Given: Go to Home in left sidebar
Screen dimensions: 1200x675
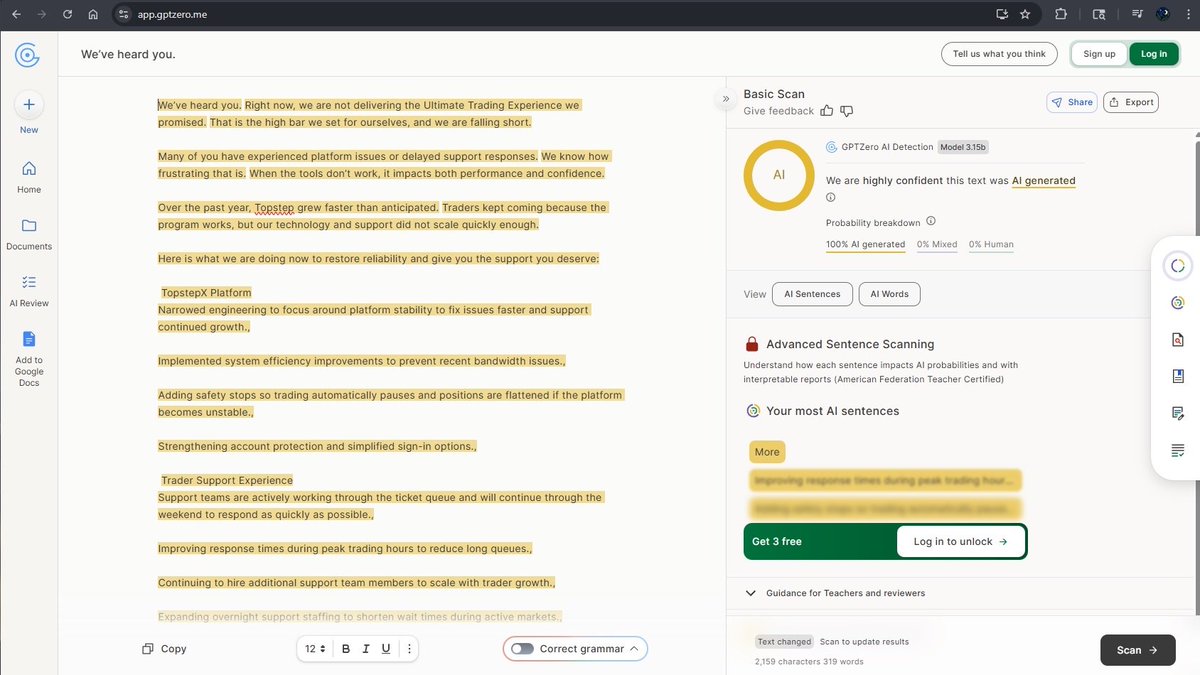Looking at the screenshot, I should pos(29,168).
